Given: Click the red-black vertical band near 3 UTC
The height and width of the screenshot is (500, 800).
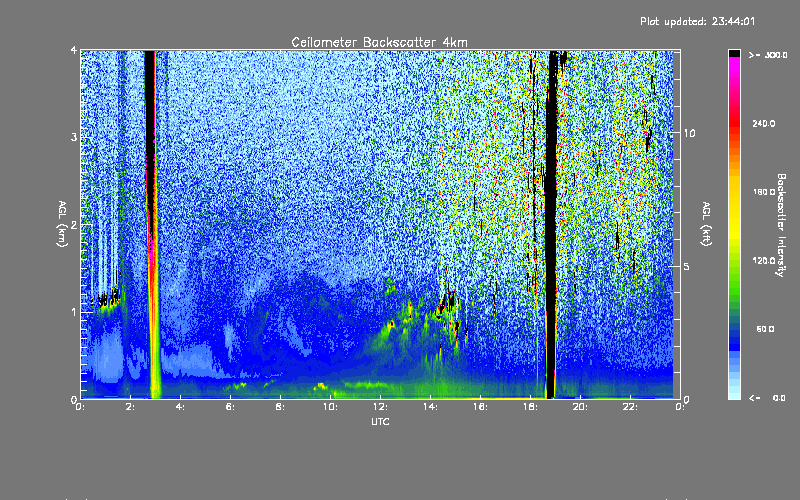Looking at the screenshot, I should (152, 224).
